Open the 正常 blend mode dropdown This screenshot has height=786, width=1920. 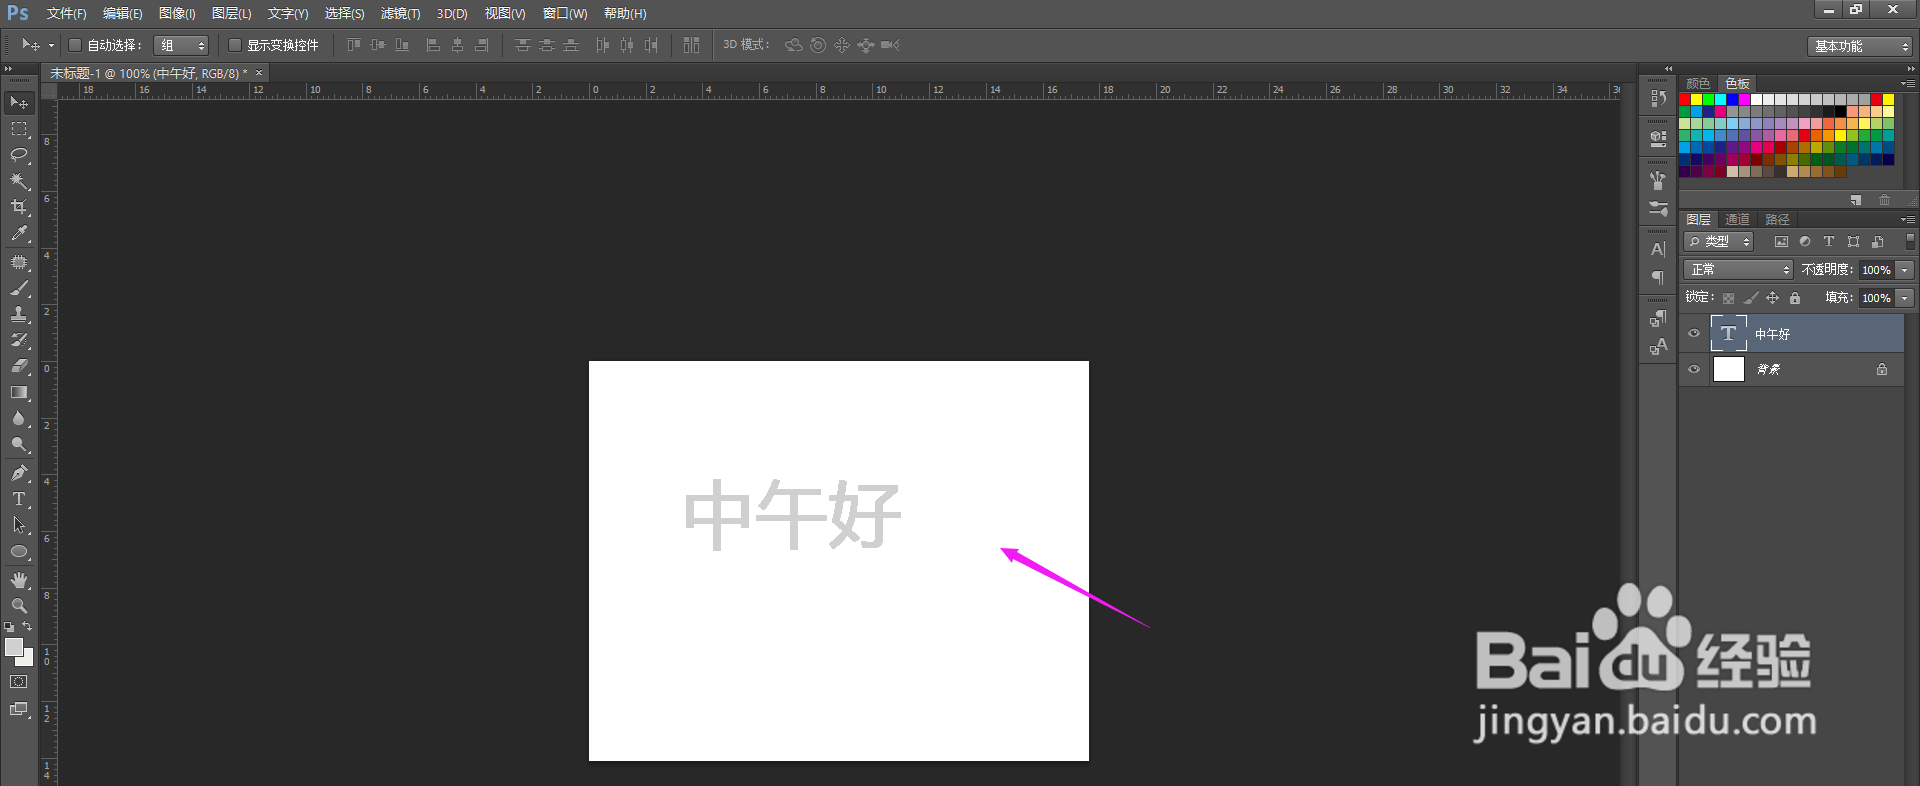tap(1739, 270)
